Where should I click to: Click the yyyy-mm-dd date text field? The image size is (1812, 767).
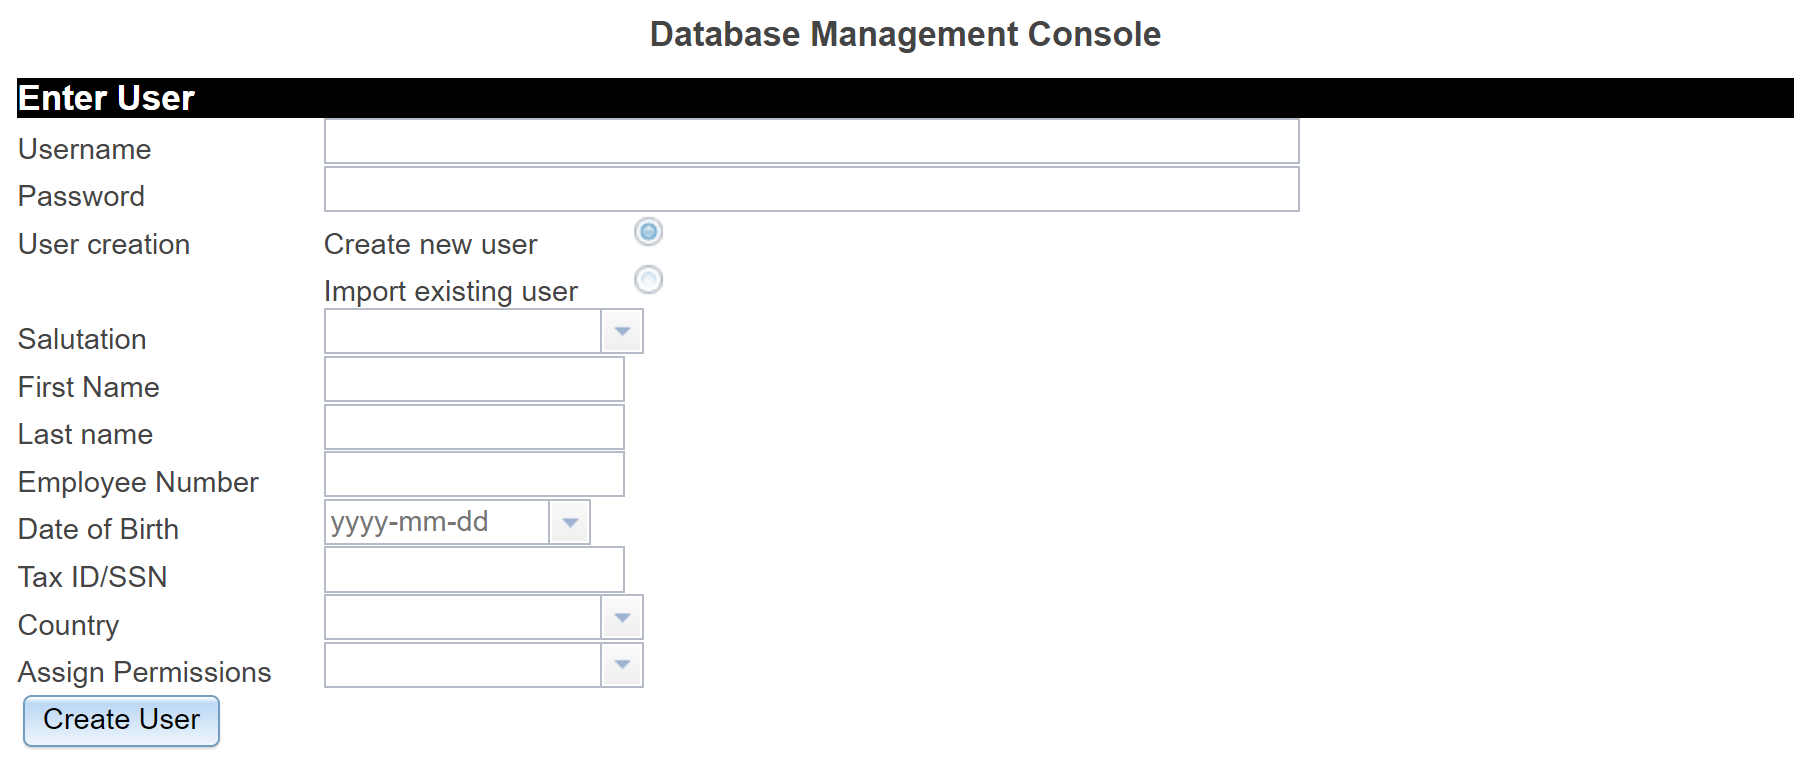pyautogui.click(x=437, y=522)
